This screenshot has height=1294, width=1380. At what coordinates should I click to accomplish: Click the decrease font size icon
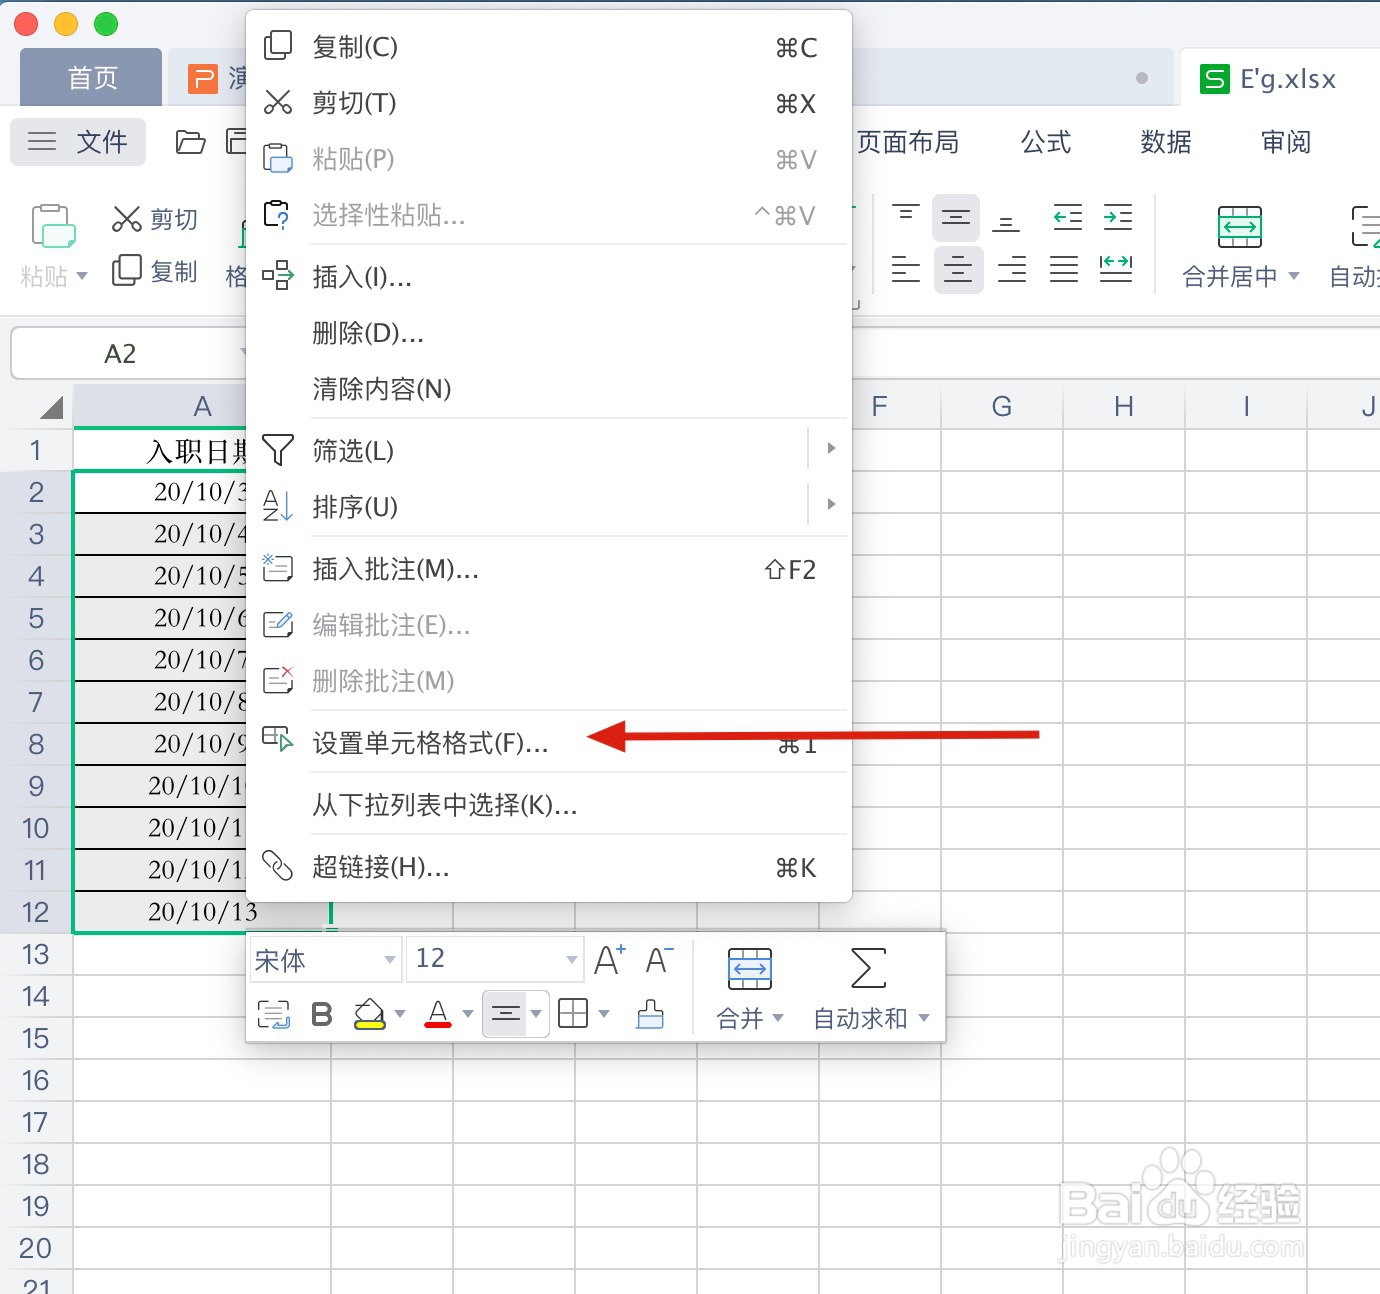(658, 958)
